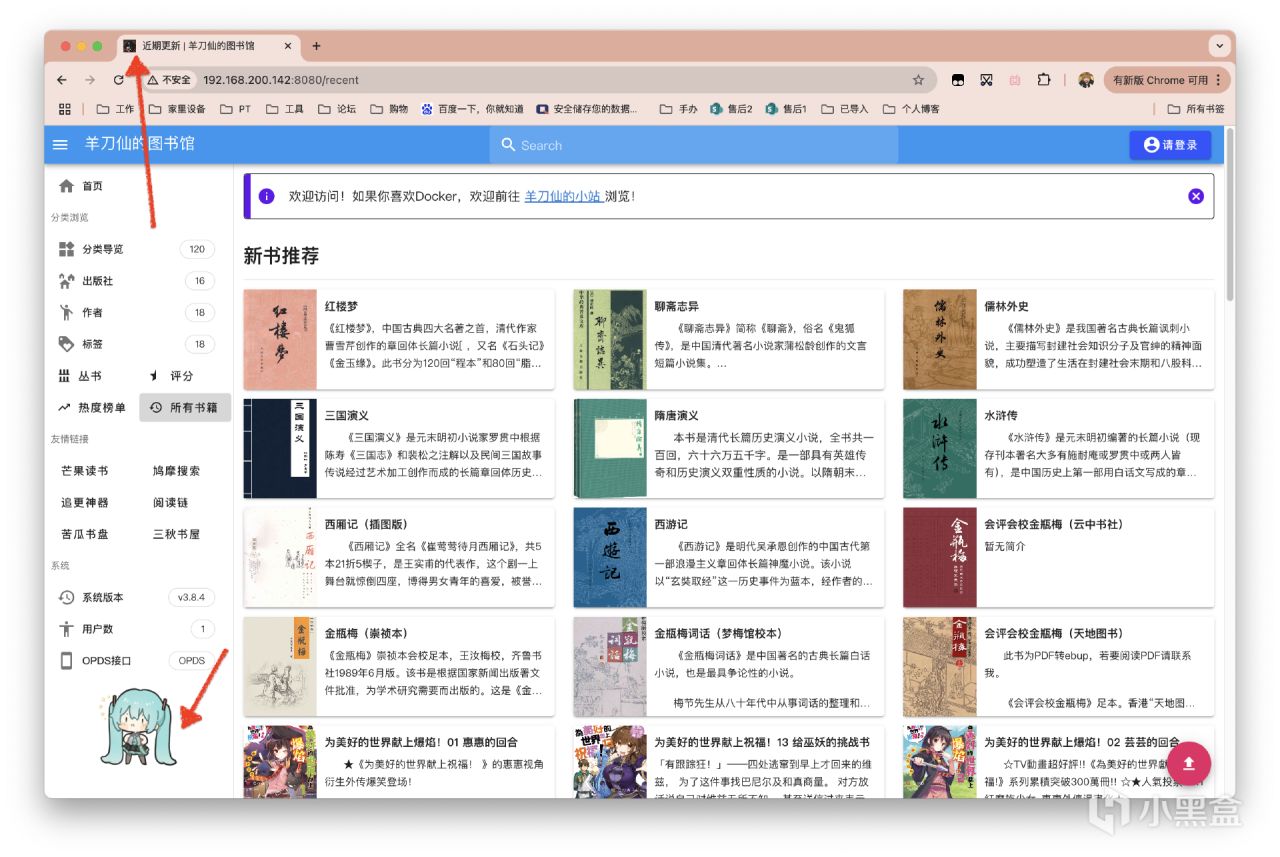Click the 首页 home icon in sidebar
This screenshot has width=1280, height=857.
(66, 186)
